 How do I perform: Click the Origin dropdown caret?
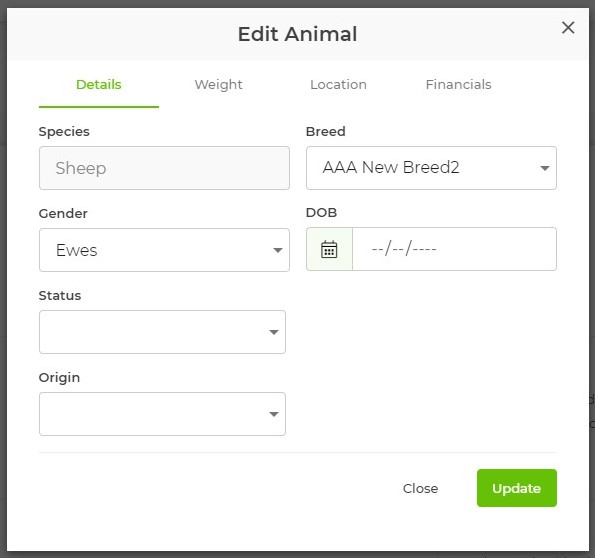tap(274, 414)
